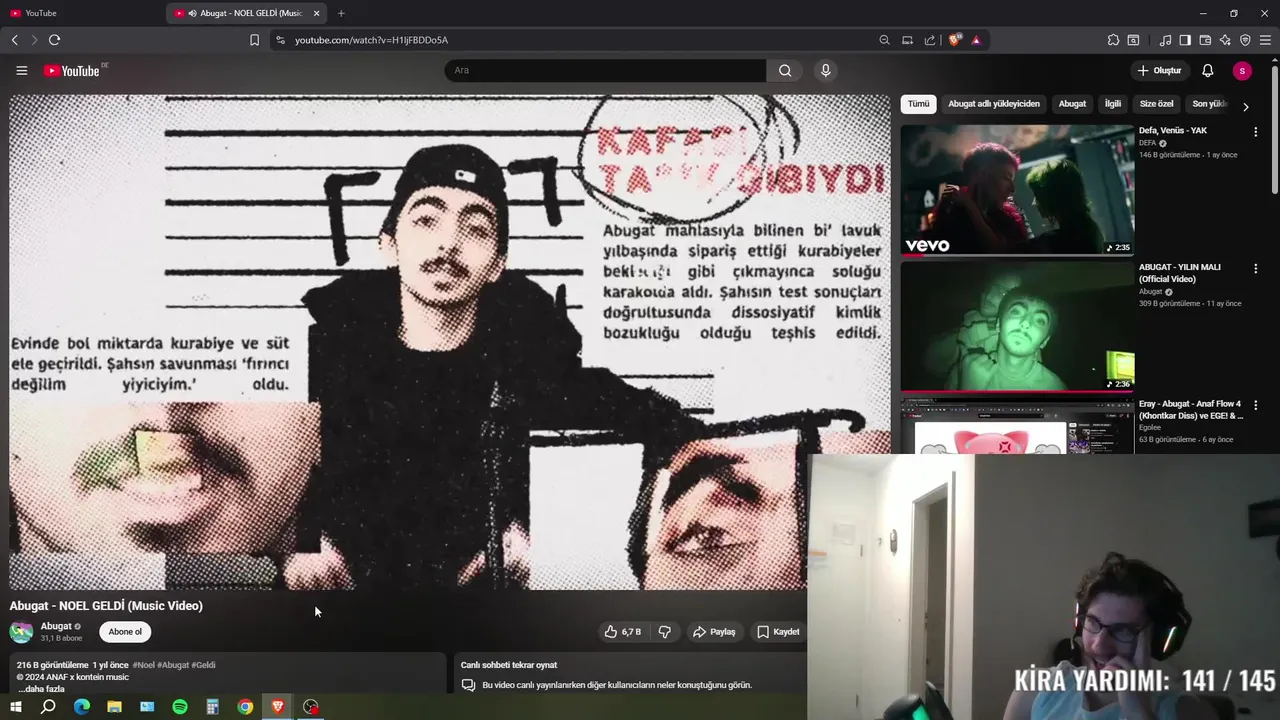Open Calculator from taskbar
The height and width of the screenshot is (720, 1280).
[x=212, y=707]
